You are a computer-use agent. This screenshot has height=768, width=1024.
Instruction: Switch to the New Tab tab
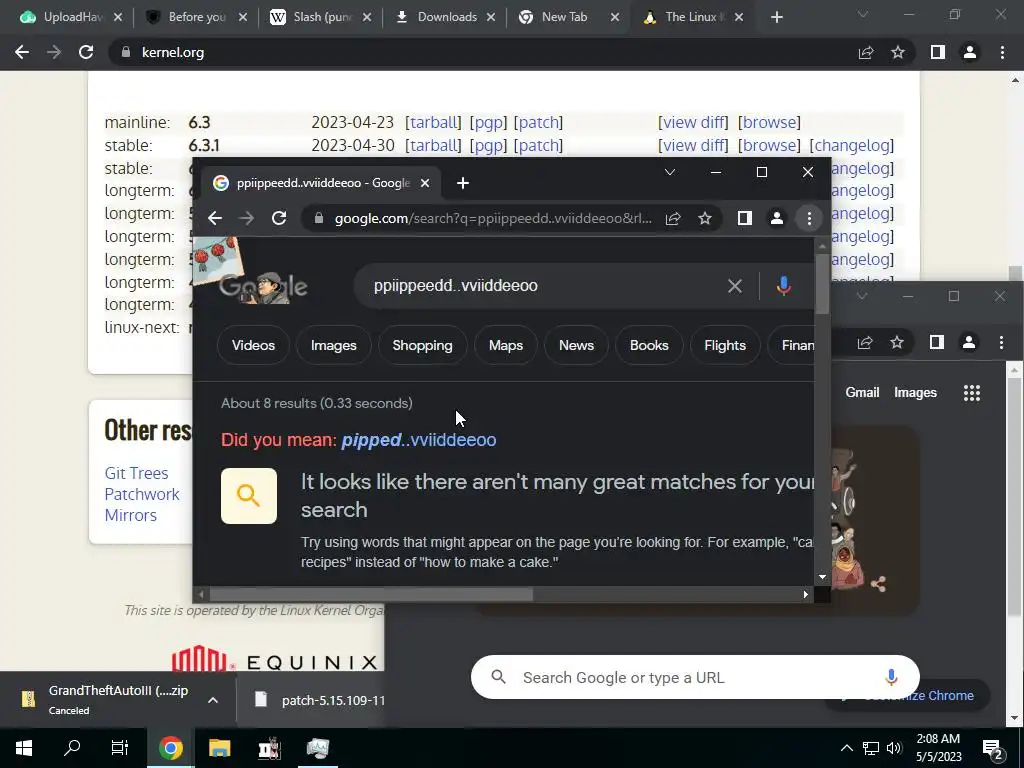click(x=555, y=17)
